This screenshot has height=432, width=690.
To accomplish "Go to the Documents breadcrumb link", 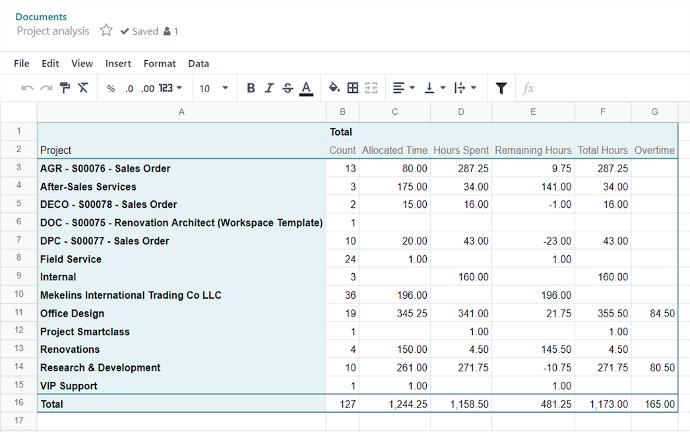I will tap(41, 16).
